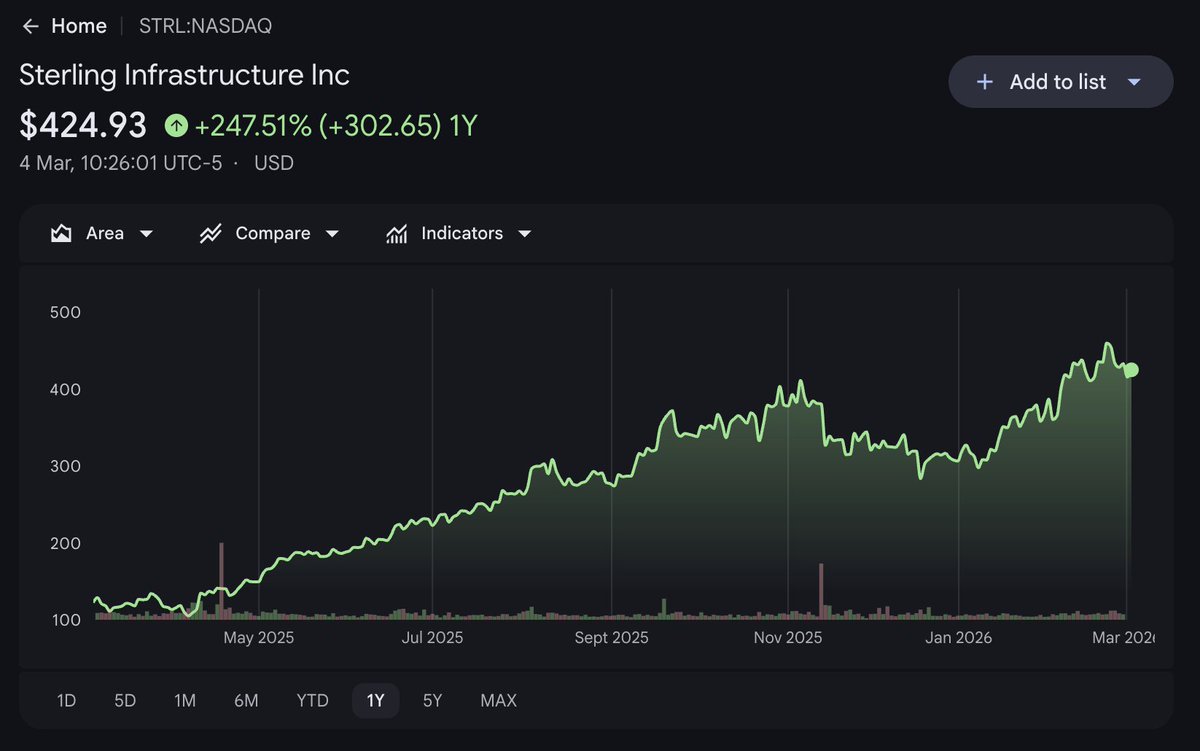
Task: Click the plus icon in Add to list
Action: [984, 82]
